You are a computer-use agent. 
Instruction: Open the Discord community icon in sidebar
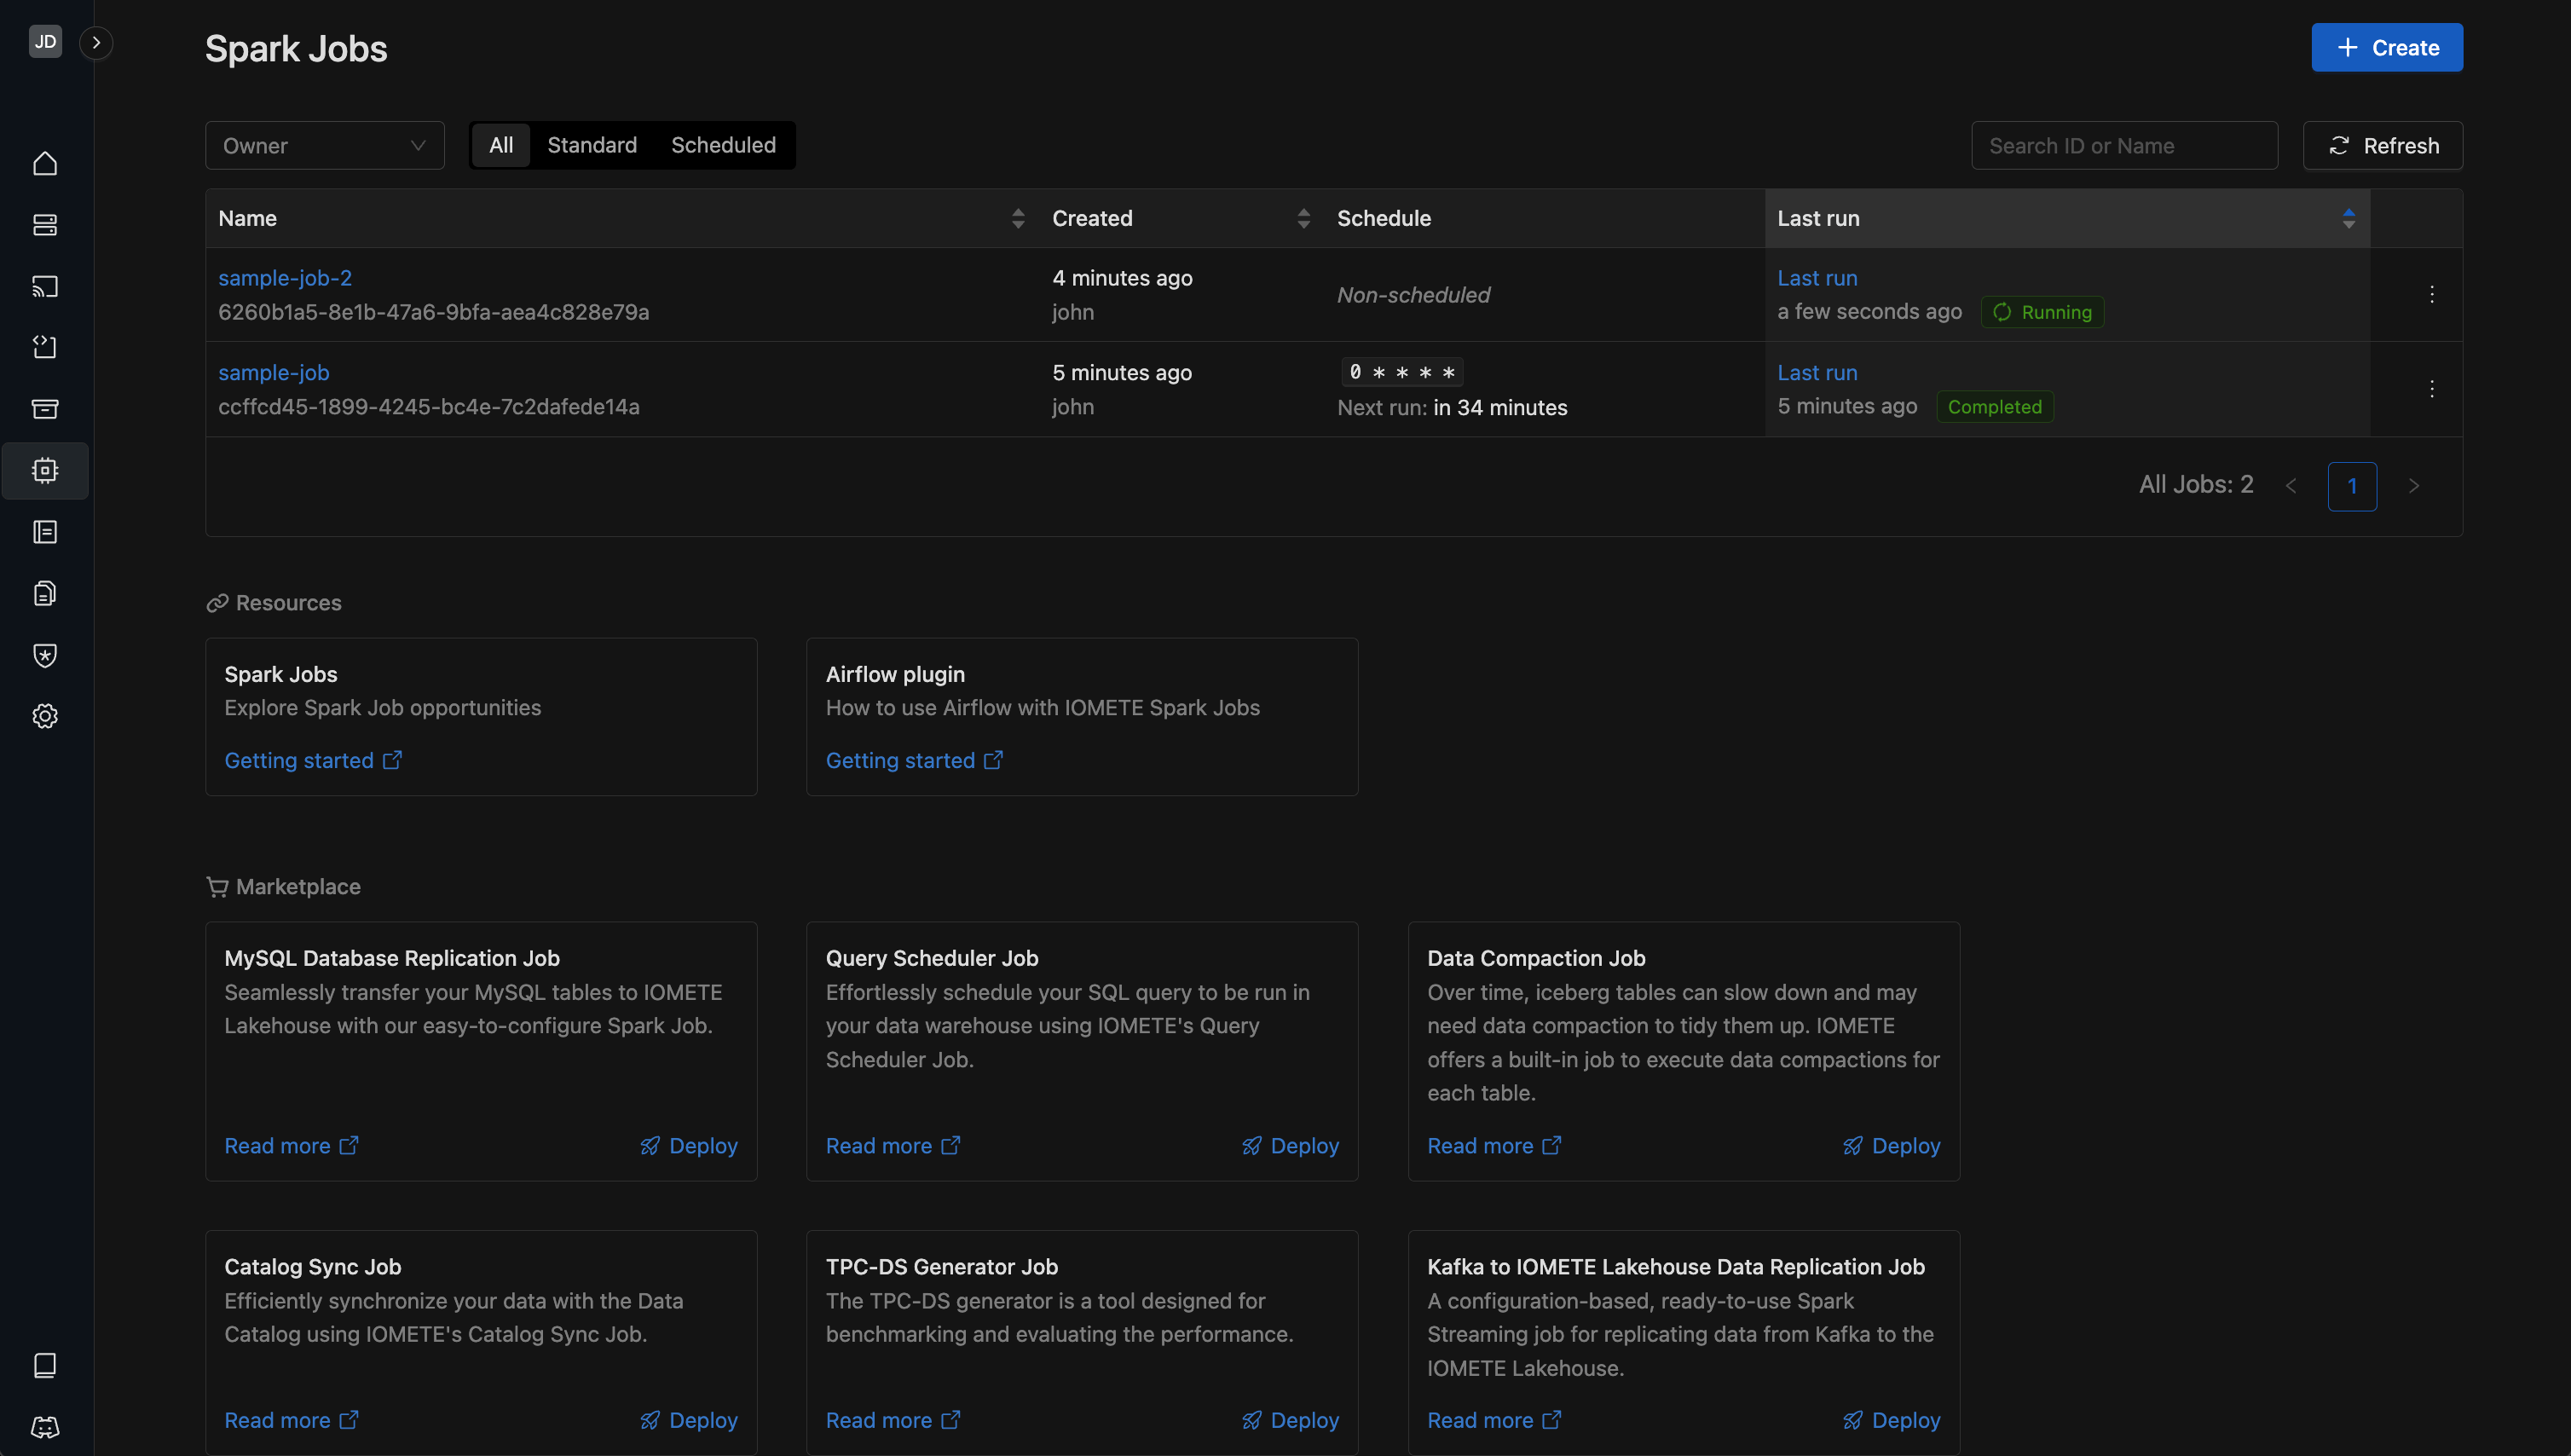(x=45, y=1427)
